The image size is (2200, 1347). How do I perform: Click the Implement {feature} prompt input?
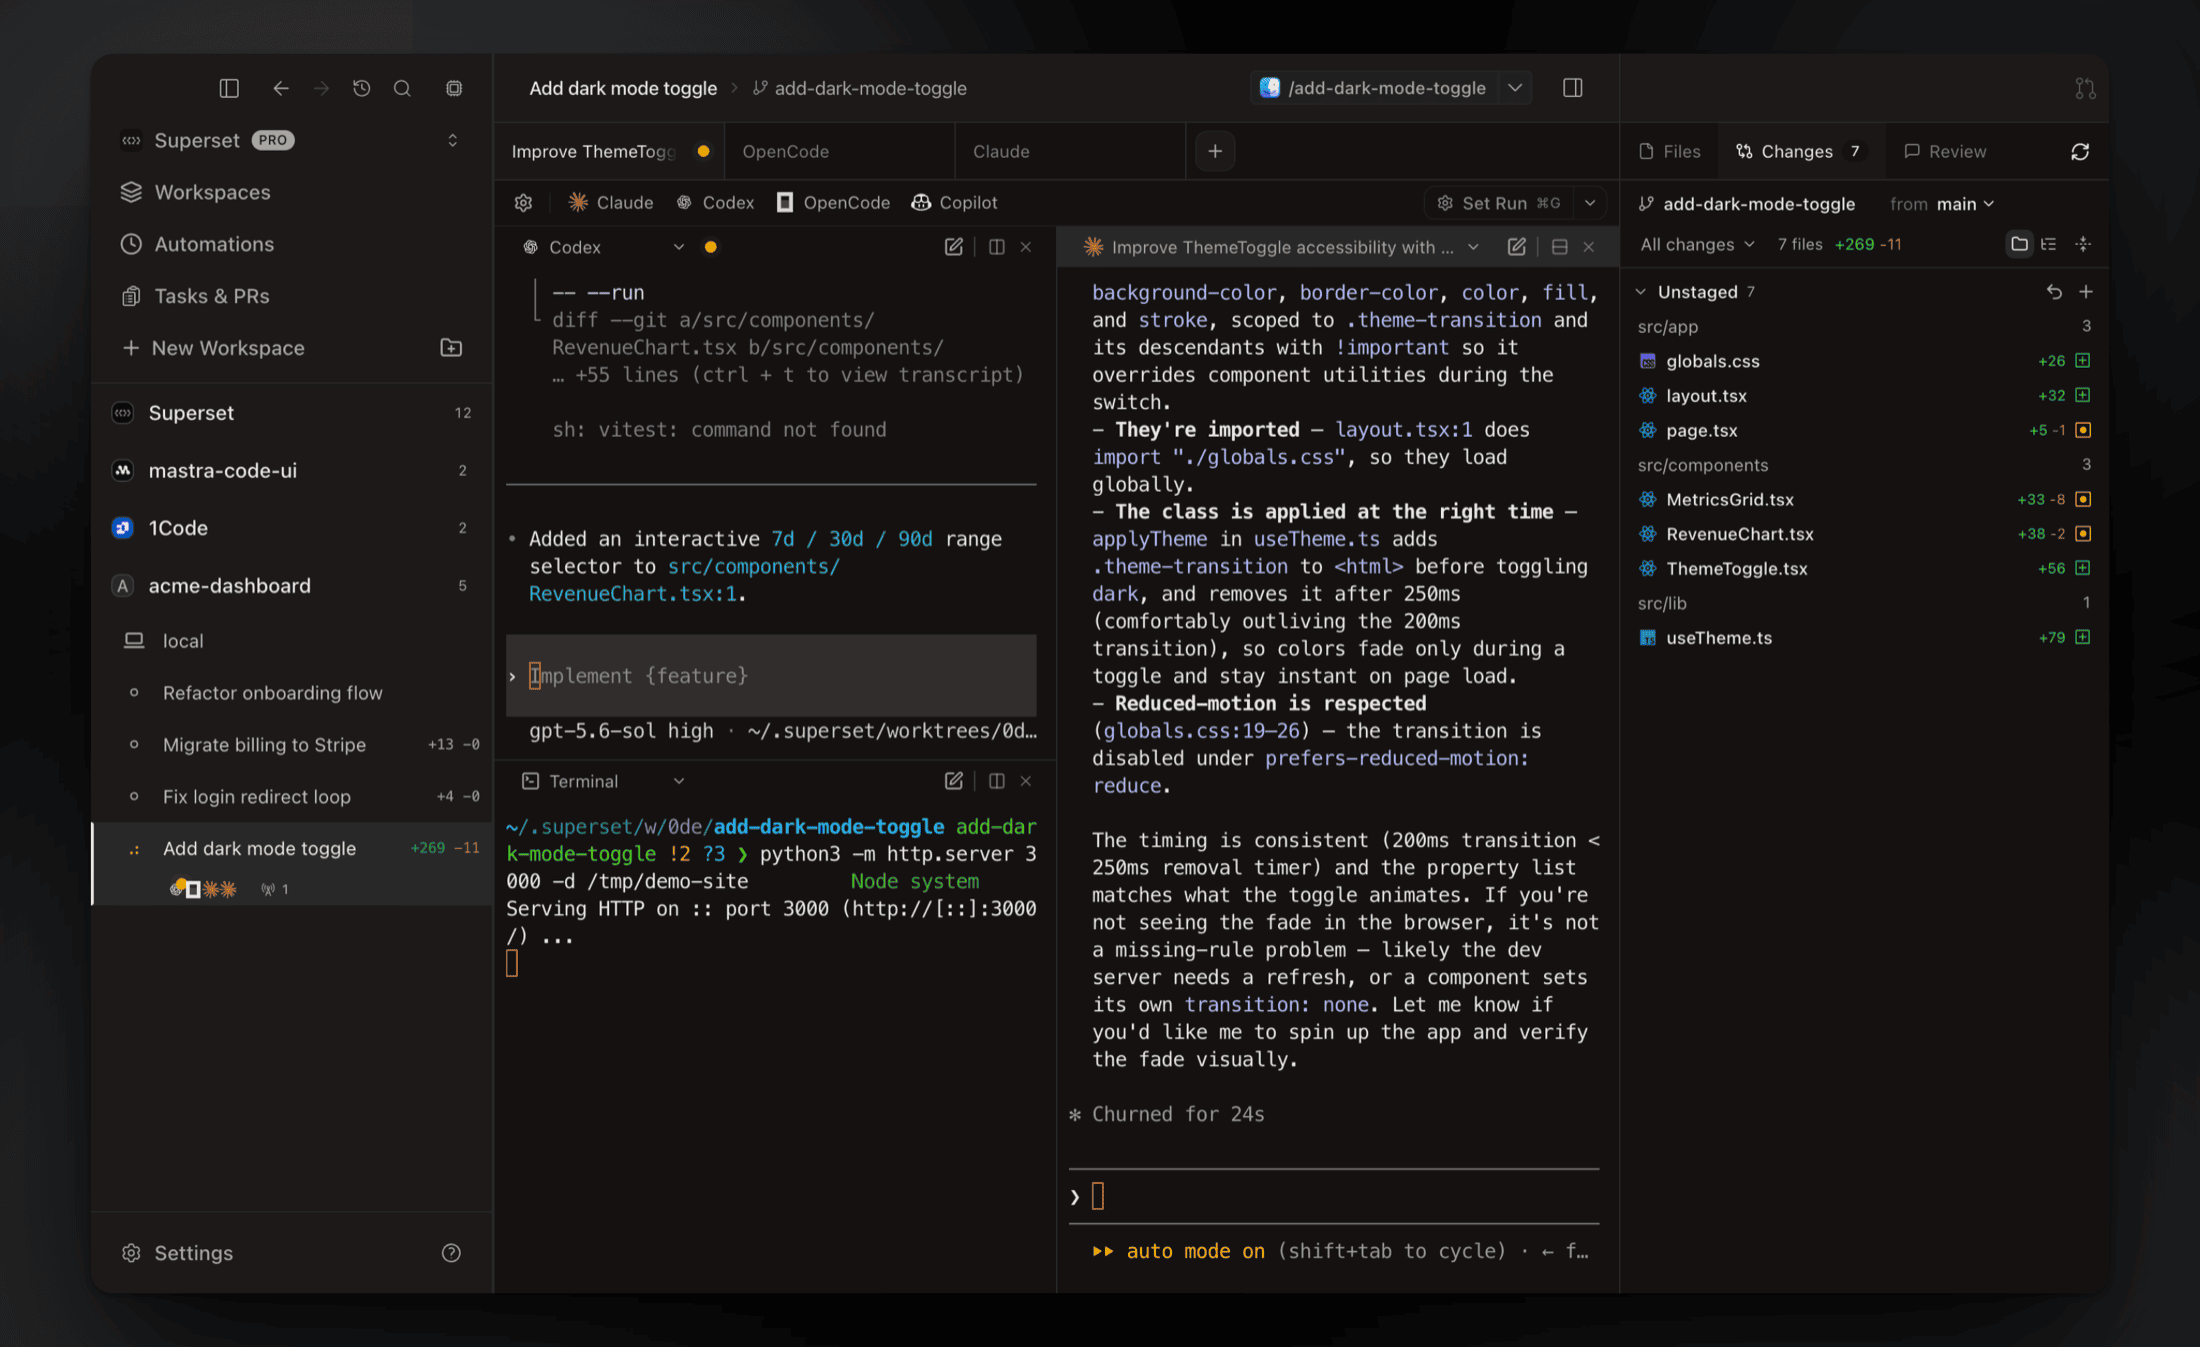pos(771,676)
